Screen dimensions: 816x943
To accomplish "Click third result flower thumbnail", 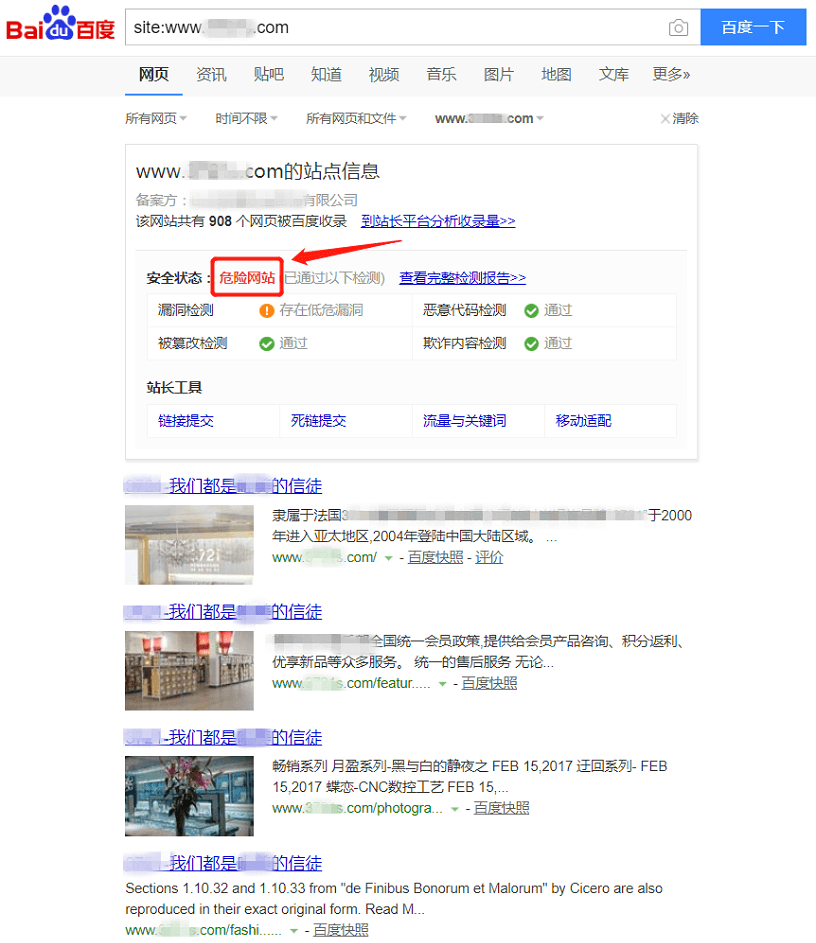I will tap(189, 796).
